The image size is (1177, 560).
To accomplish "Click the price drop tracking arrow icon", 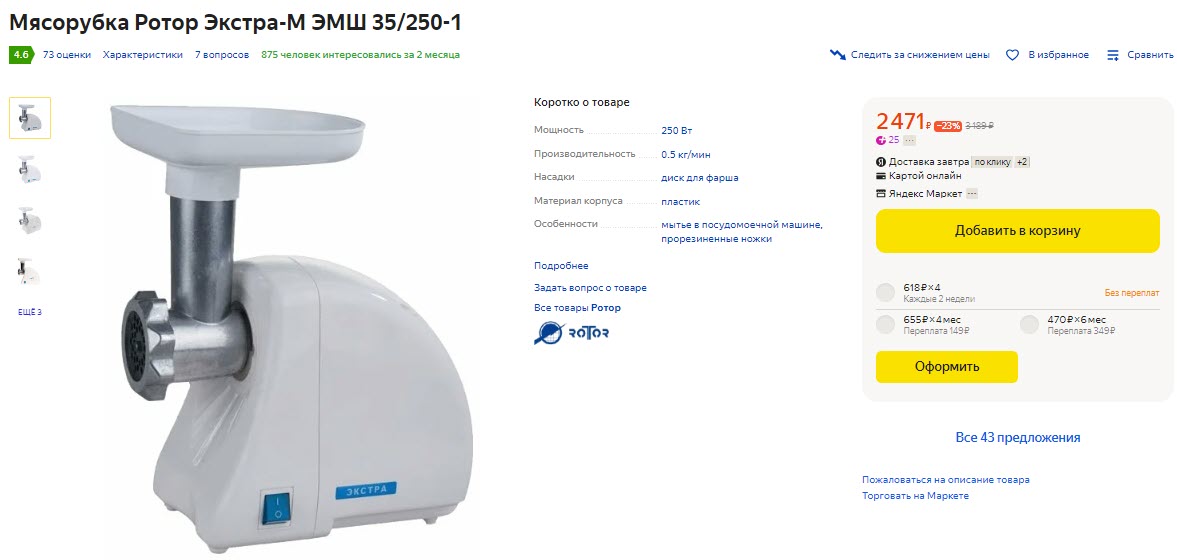I will pos(838,55).
